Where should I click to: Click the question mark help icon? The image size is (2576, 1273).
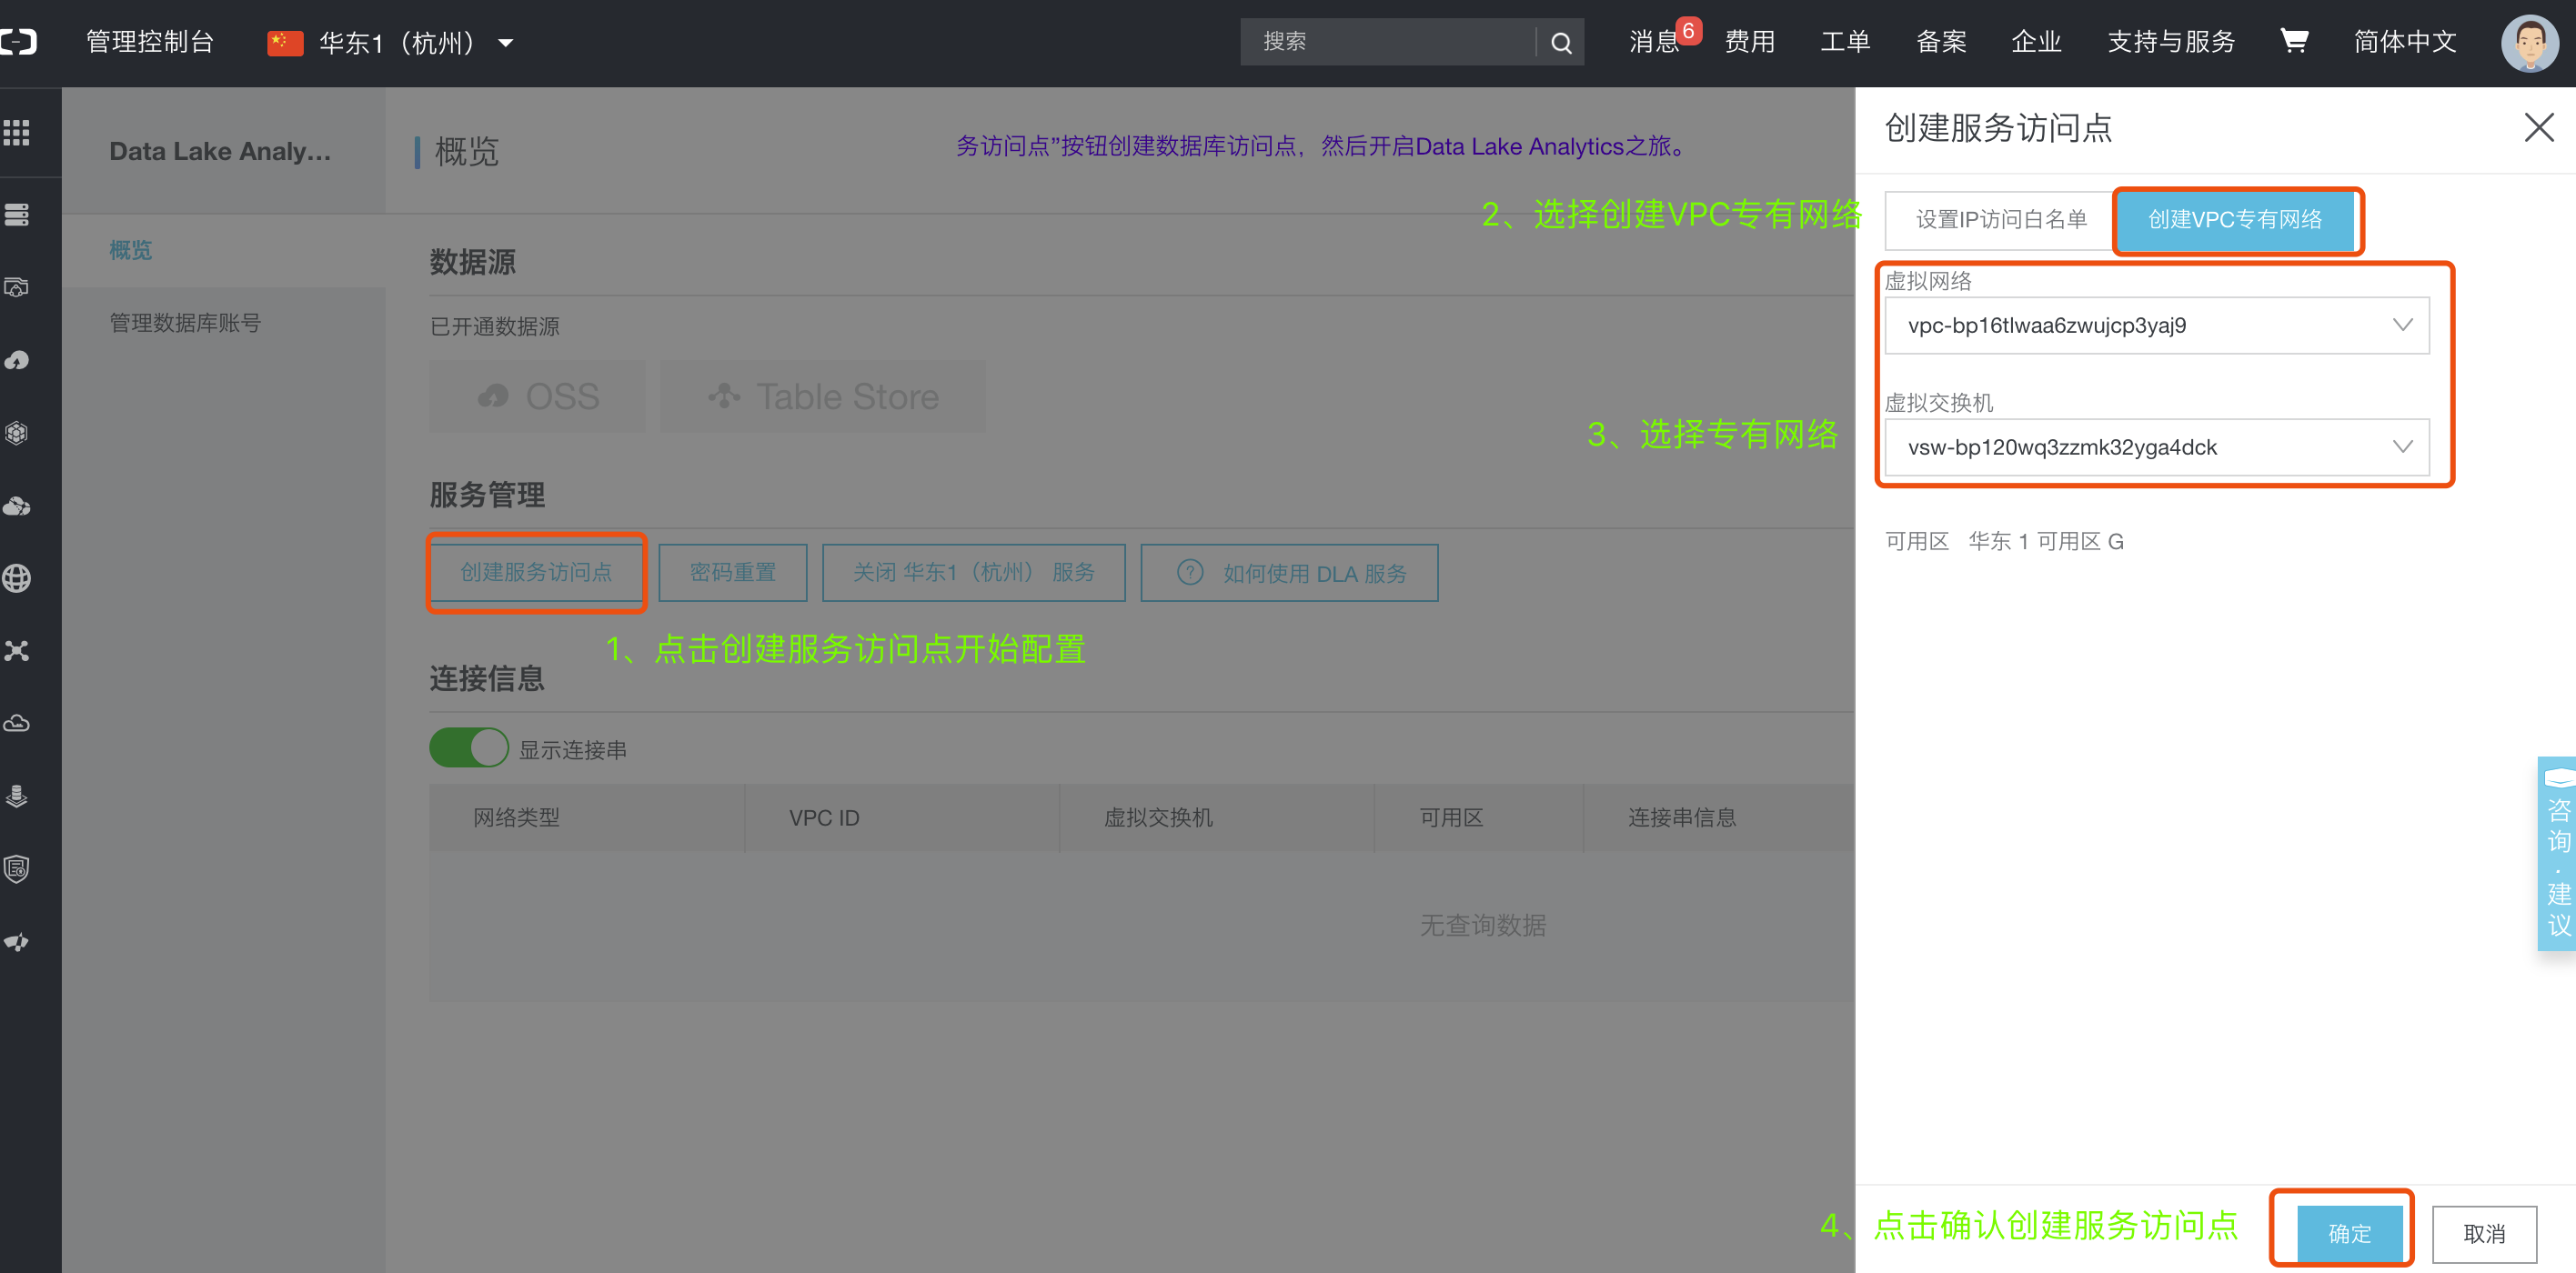(x=1189, y=572)
